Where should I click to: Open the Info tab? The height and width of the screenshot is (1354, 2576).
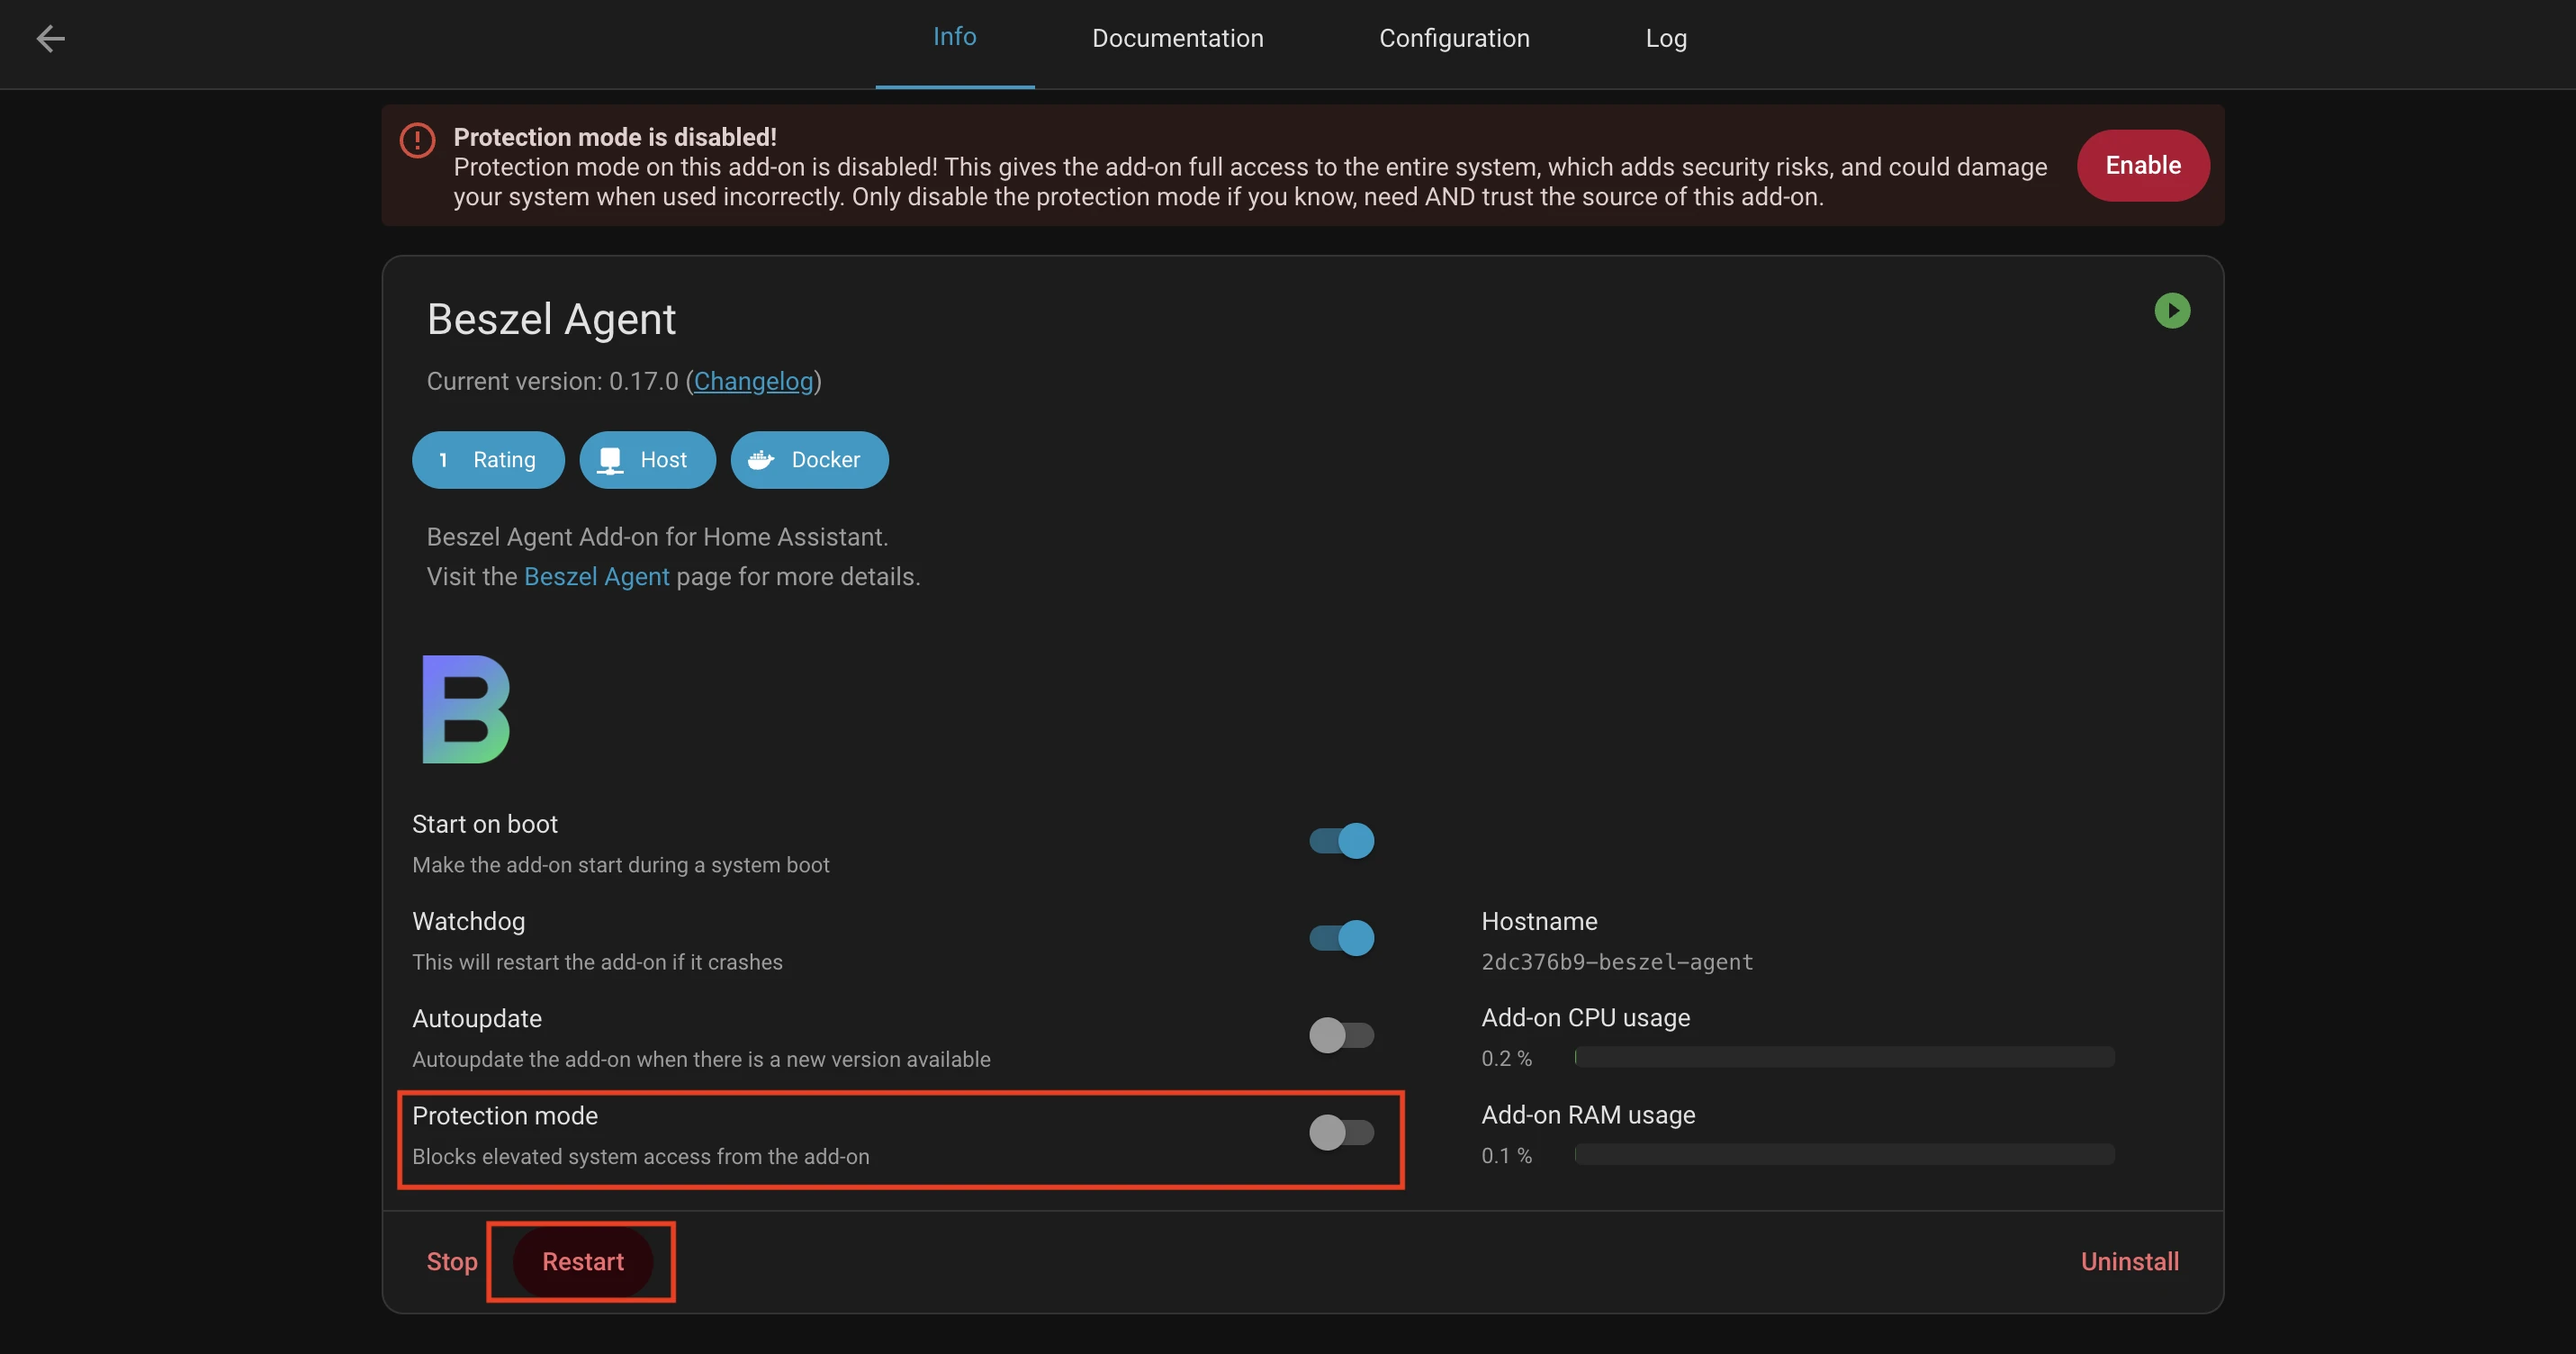tap(954, 37)
